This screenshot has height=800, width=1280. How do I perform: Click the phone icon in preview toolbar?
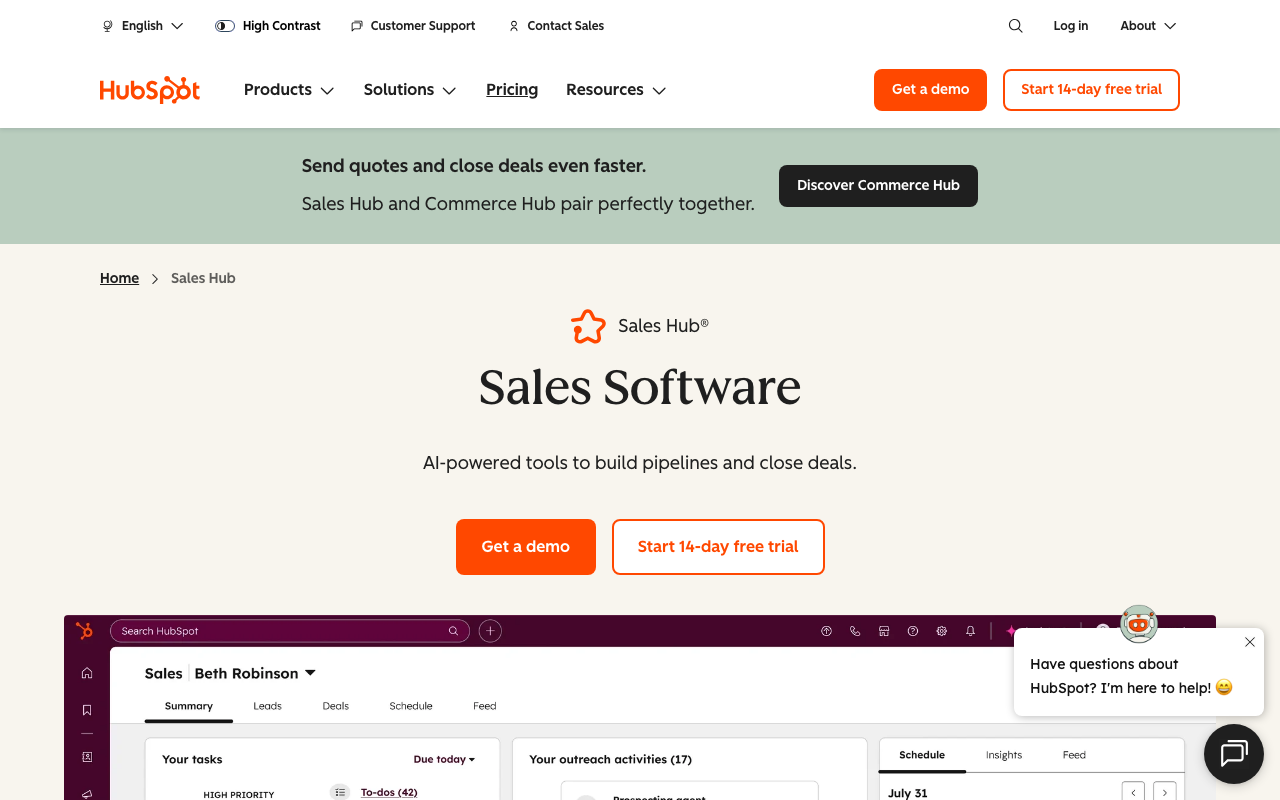point(855,631)
